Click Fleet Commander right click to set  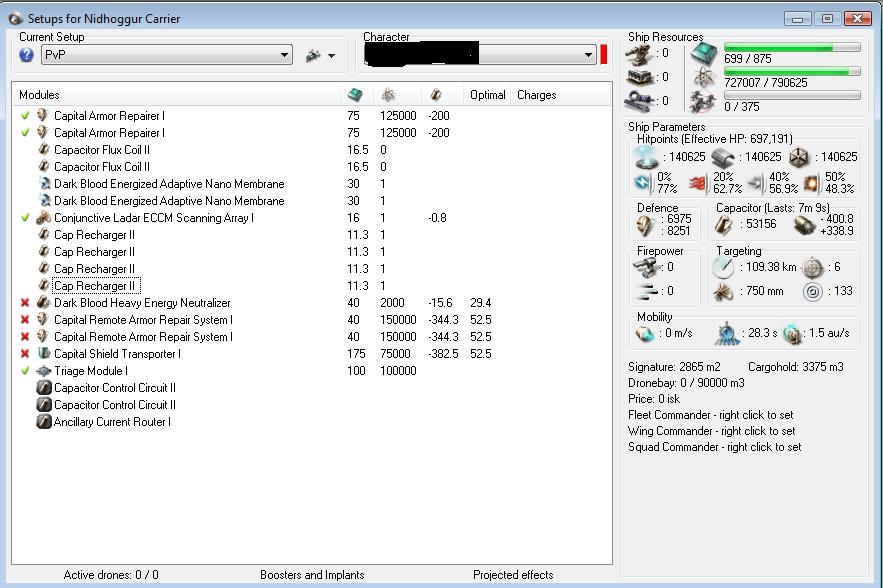point(711,415)
